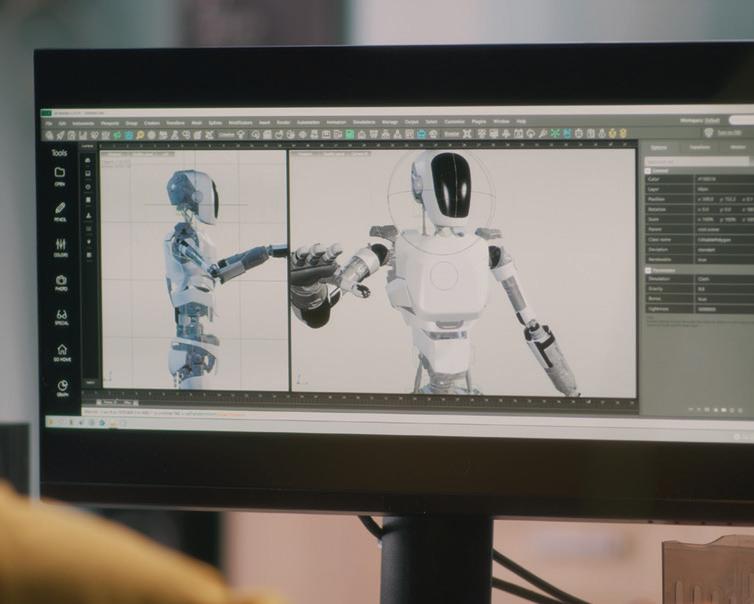Collapse the General section
This screenshot has height=604, width=754.
pyautogui.click(x=648, y=171)
